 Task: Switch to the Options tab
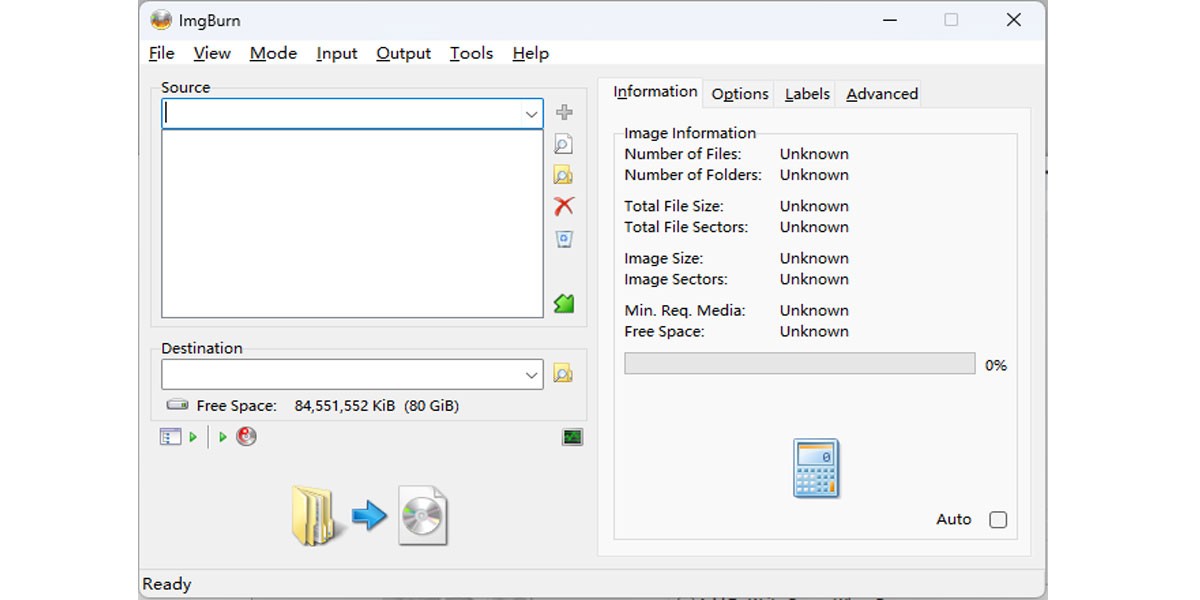(x=740, y=94)
